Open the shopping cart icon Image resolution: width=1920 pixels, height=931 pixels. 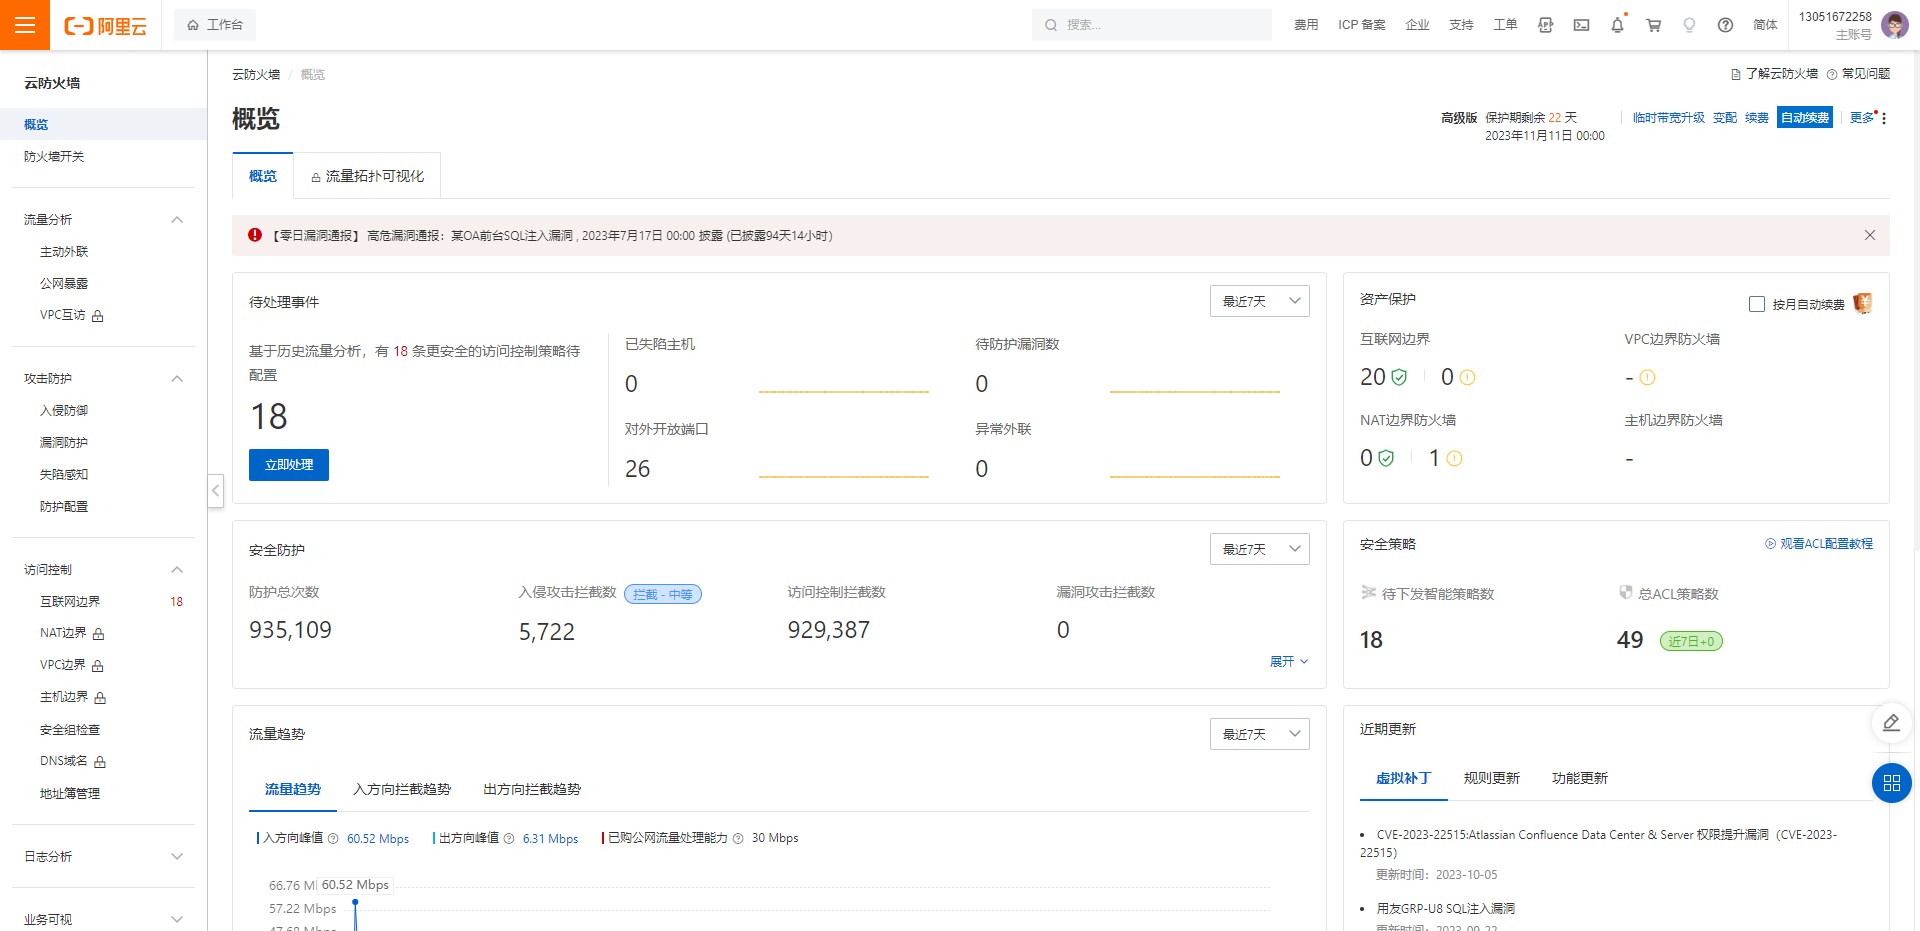coord(1653,25)
